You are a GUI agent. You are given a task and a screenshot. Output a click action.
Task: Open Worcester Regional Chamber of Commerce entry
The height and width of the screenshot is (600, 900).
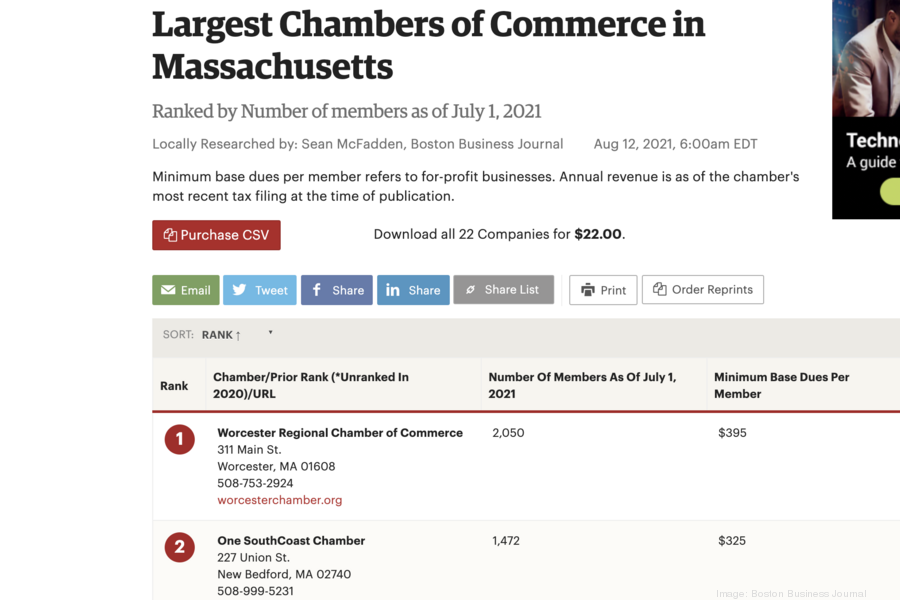coord(340,433)
